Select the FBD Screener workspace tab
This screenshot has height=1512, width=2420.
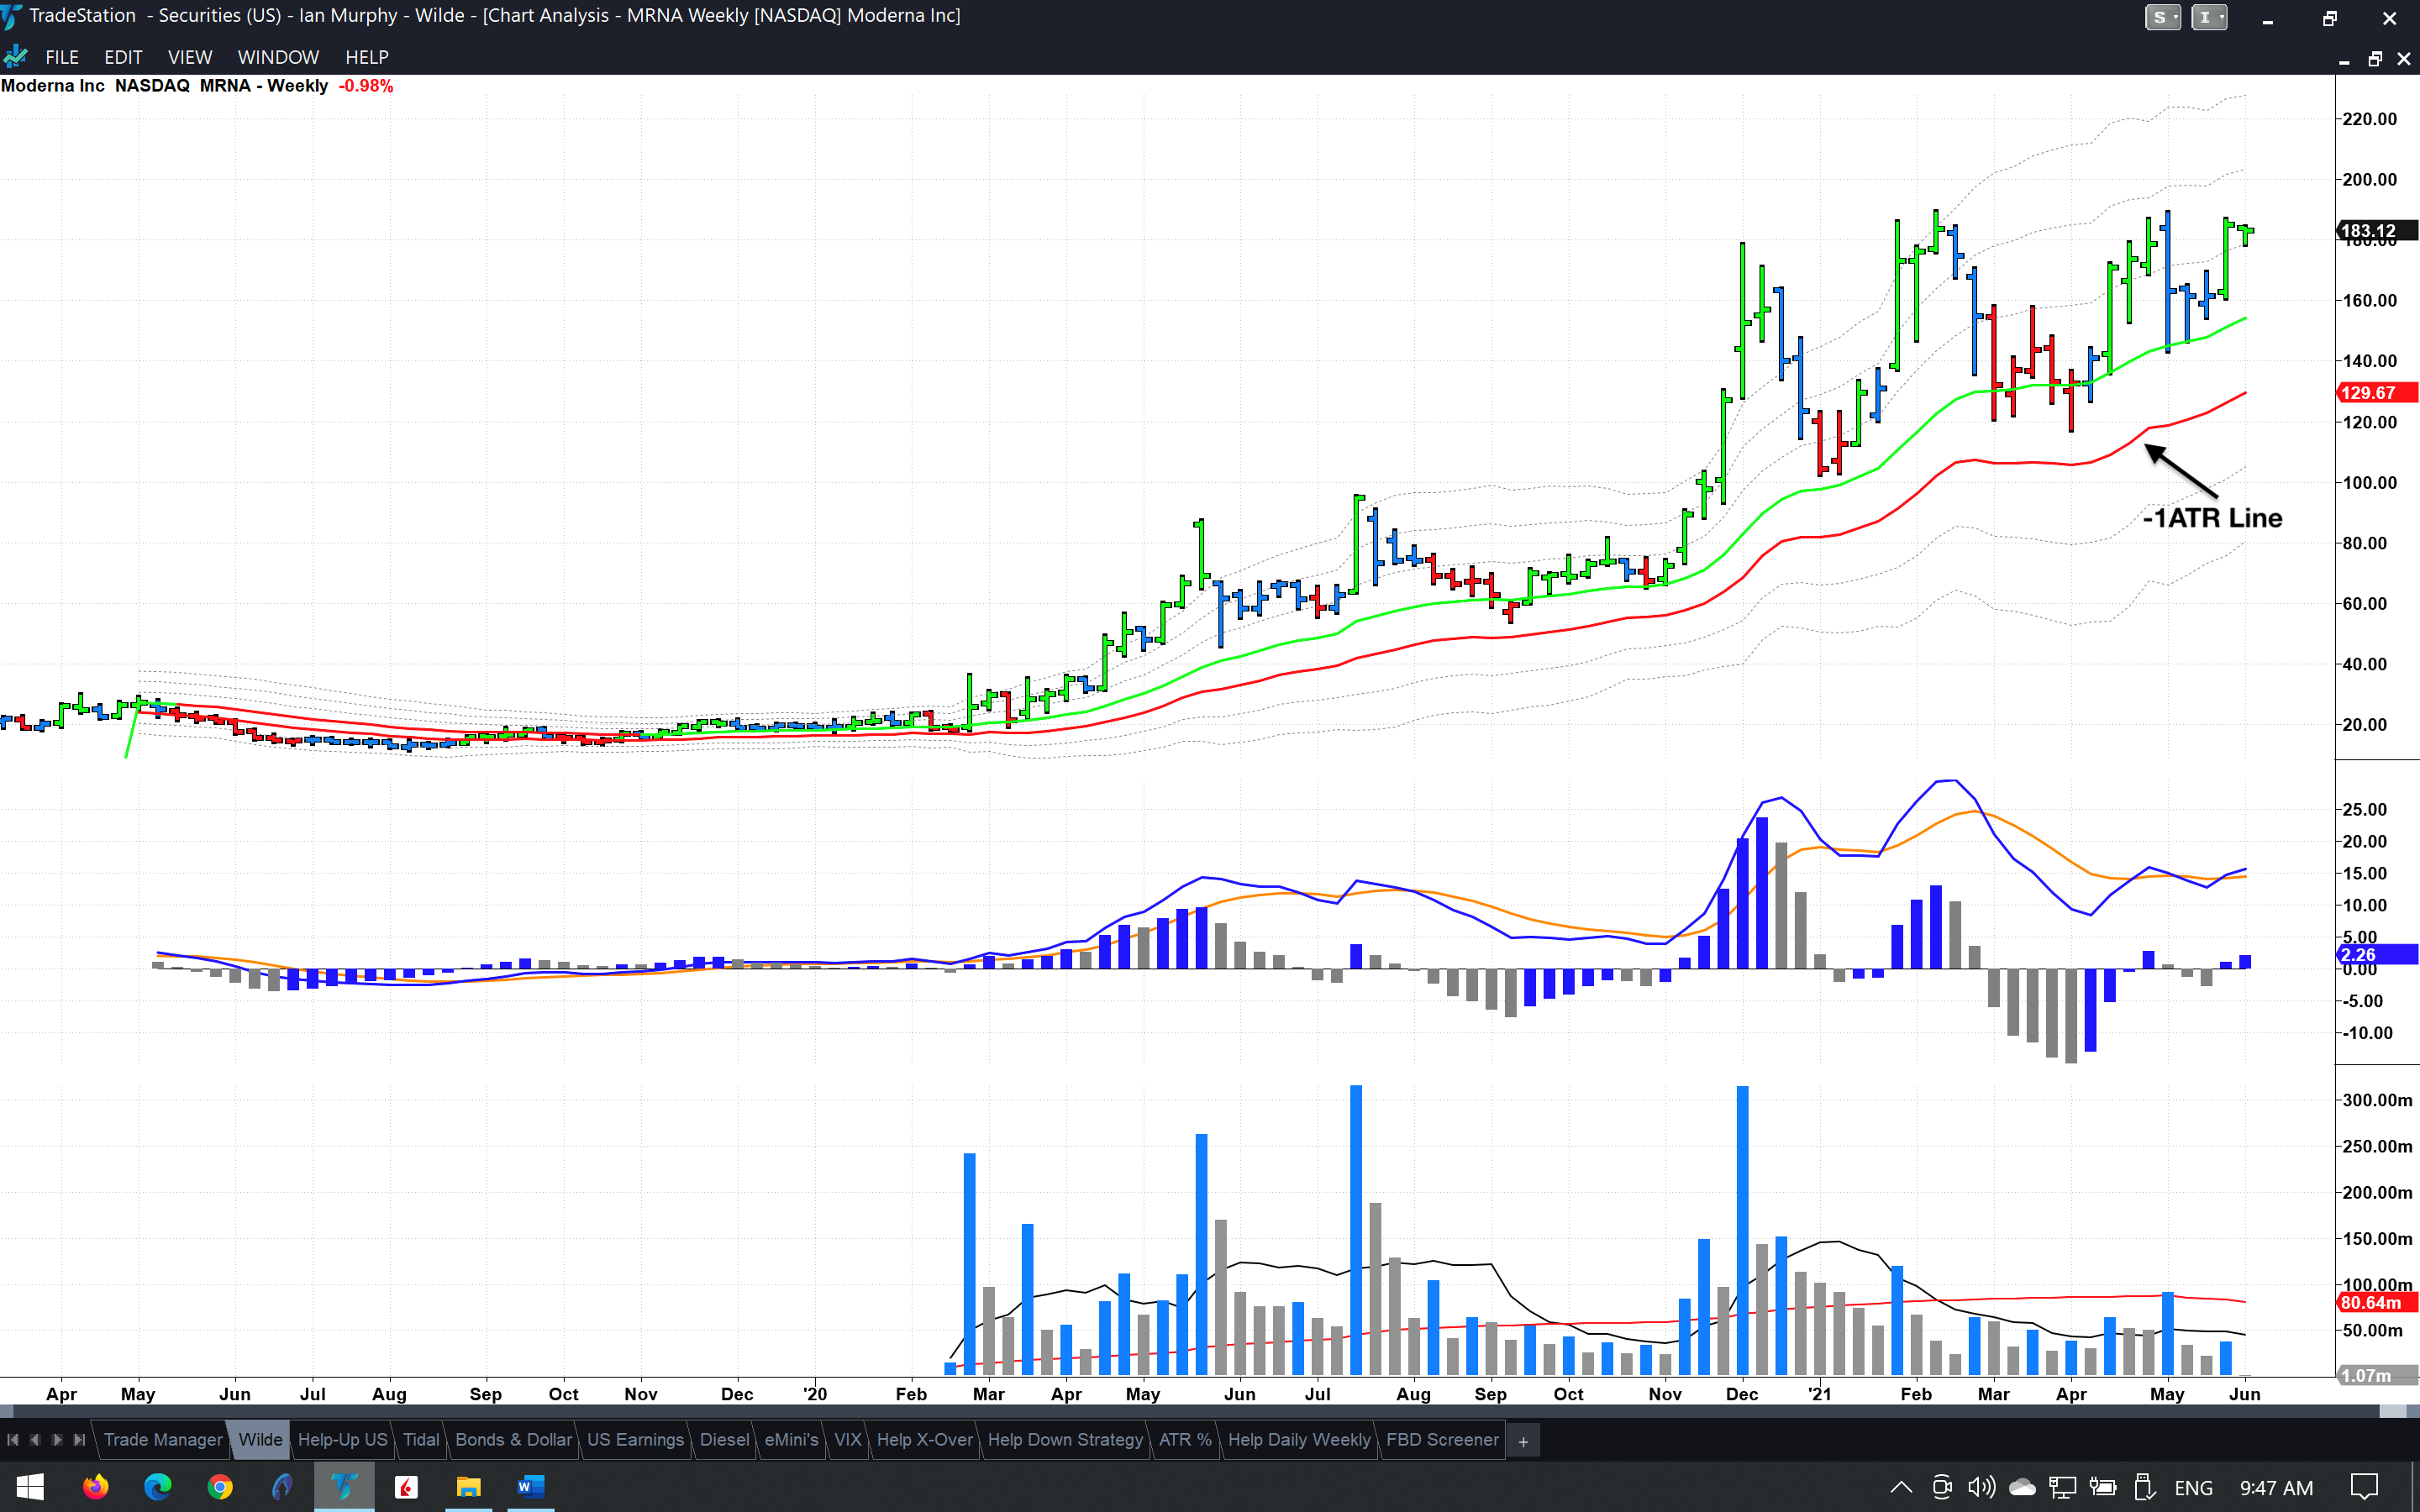(1441, 1440)
